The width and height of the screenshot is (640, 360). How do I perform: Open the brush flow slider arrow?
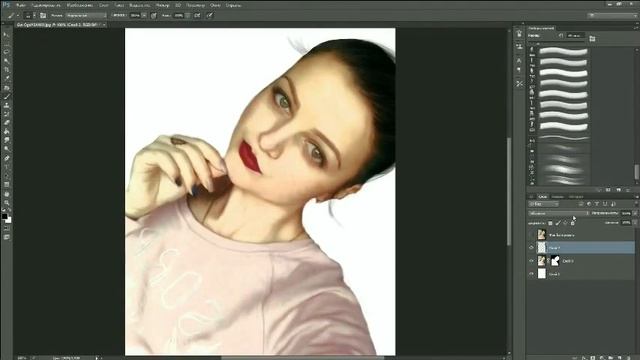(187, 16)
